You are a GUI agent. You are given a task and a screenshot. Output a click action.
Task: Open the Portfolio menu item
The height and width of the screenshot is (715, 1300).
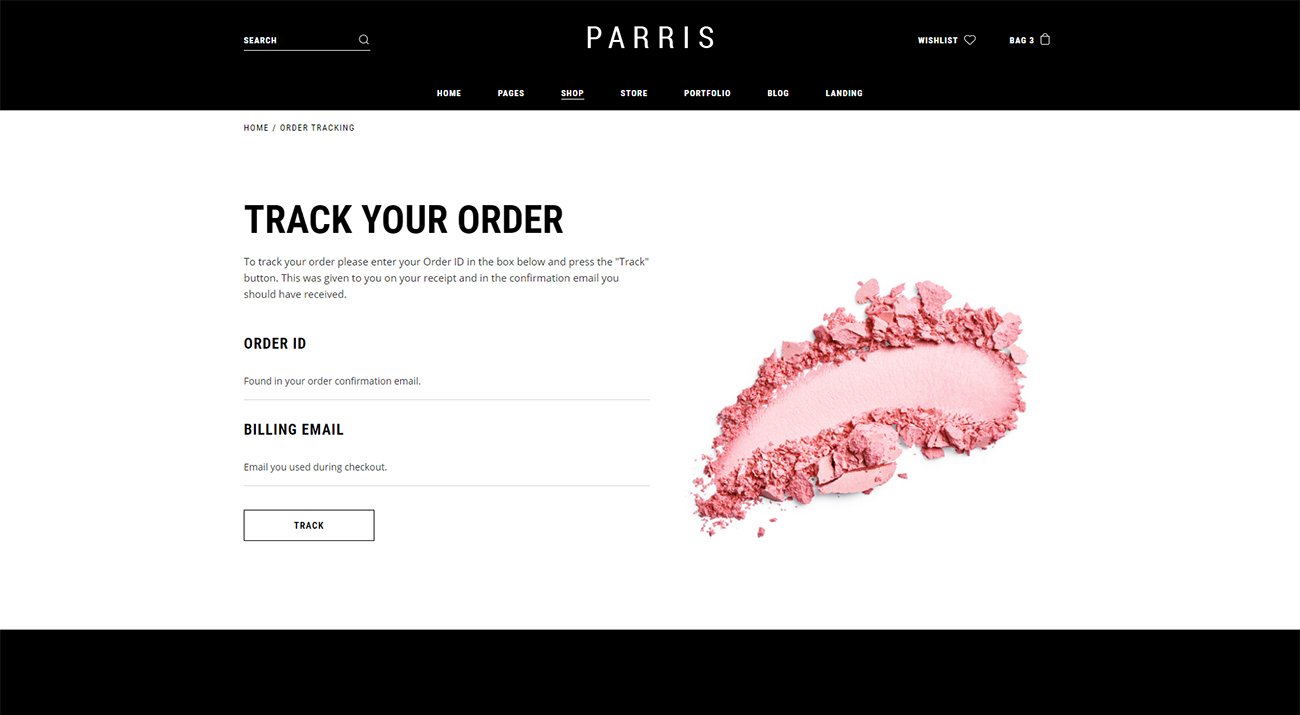point(707,93)
